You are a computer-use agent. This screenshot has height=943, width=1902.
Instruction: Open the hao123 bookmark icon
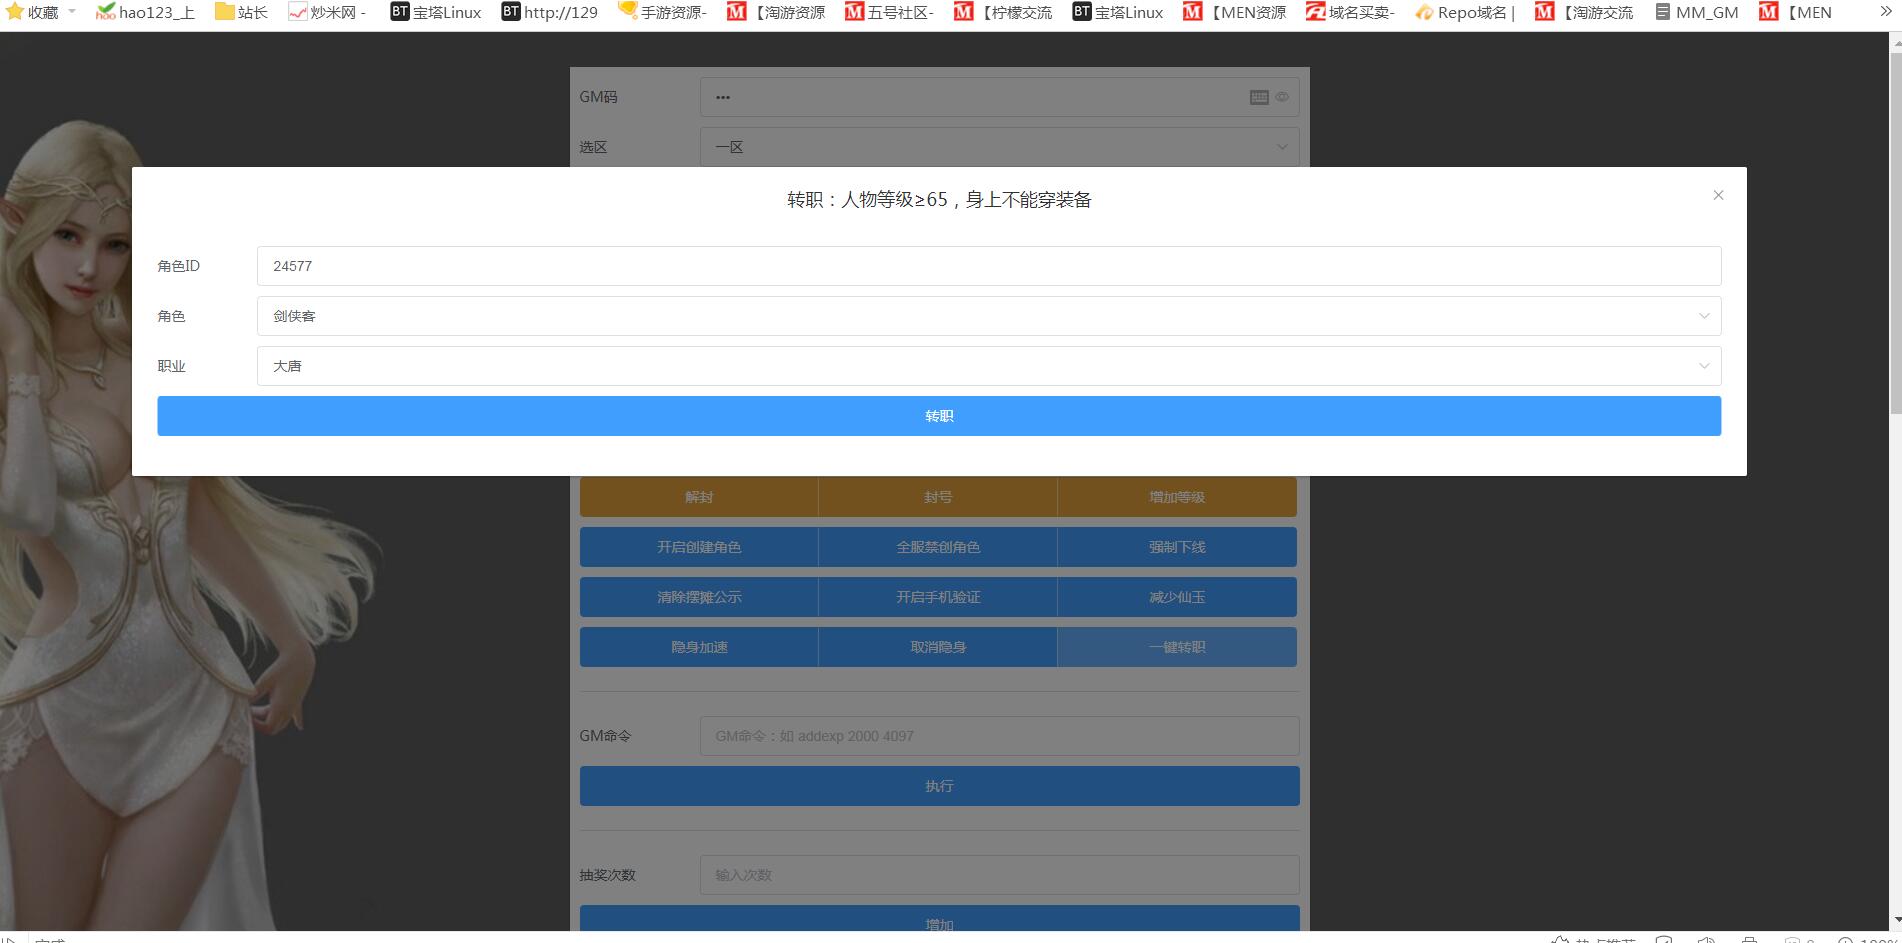[105, 12]
